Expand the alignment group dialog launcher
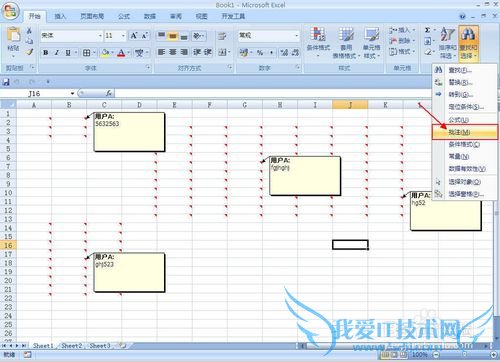The image size is (500, 362). pyautogui.click(x=230, y=68)
